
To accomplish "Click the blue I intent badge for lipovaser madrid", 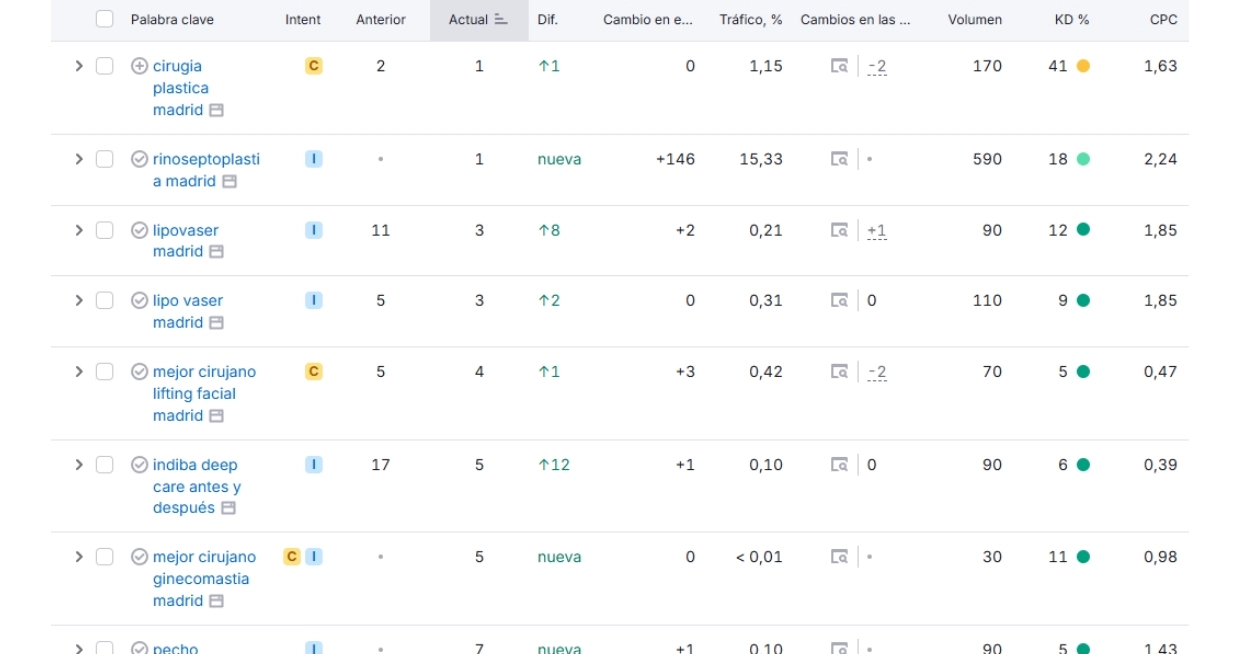I will click(x=313, y=230).
